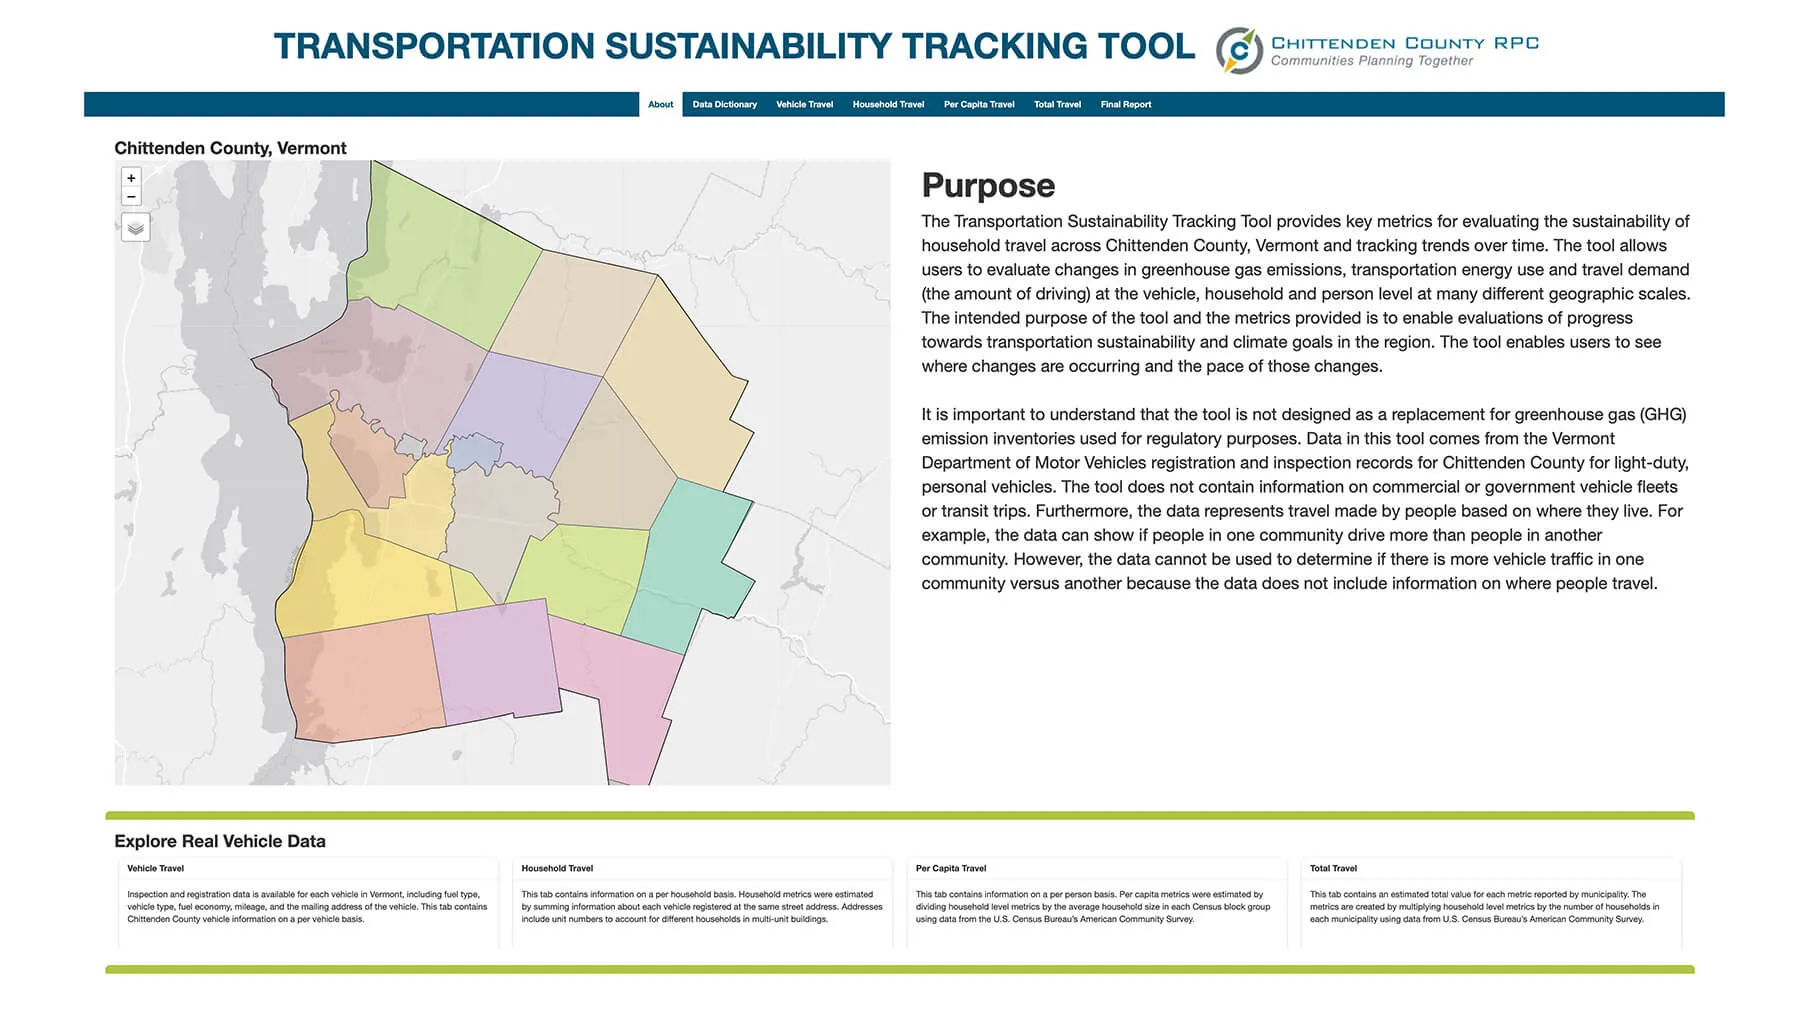The height and width of the screenshot is (1013, 1800).
Task: Open the Final Report tab
Action: [x=1125, y=104]
